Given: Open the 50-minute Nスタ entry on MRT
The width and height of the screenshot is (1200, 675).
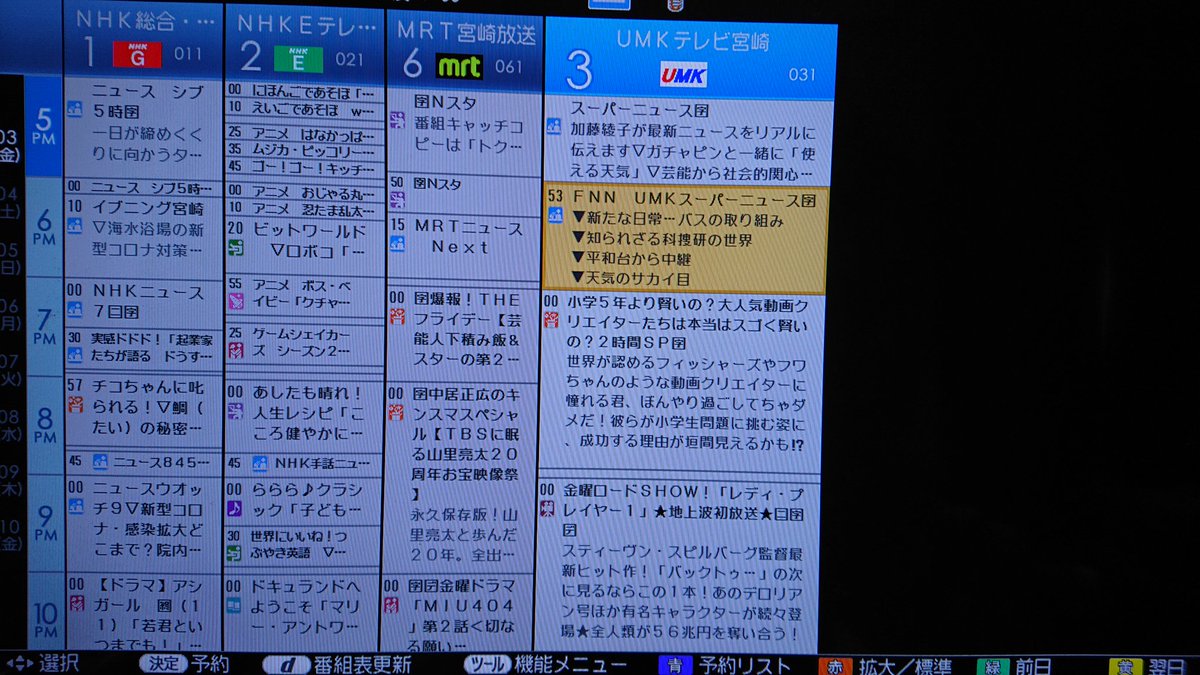Looking at the screenshot, I should coord(464,194).
